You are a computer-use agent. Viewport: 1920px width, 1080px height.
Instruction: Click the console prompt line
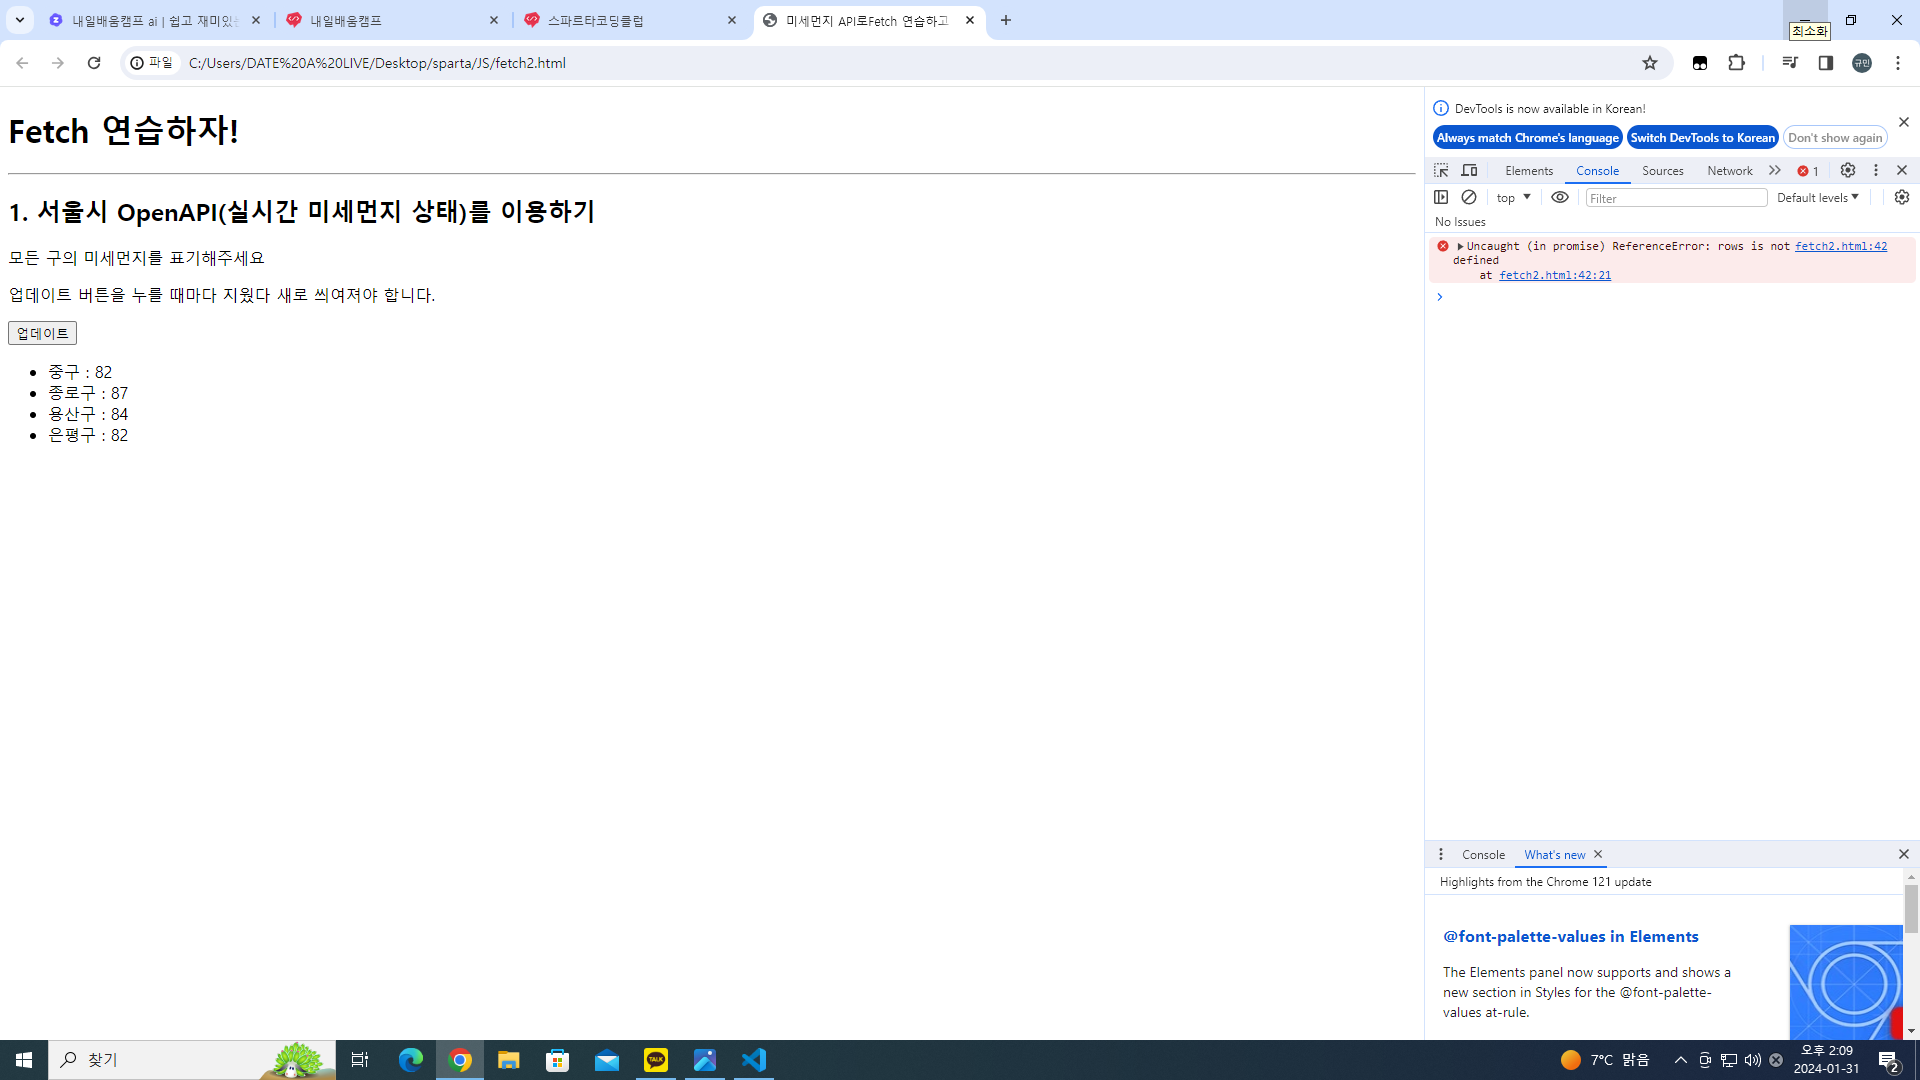[1670, 297]
